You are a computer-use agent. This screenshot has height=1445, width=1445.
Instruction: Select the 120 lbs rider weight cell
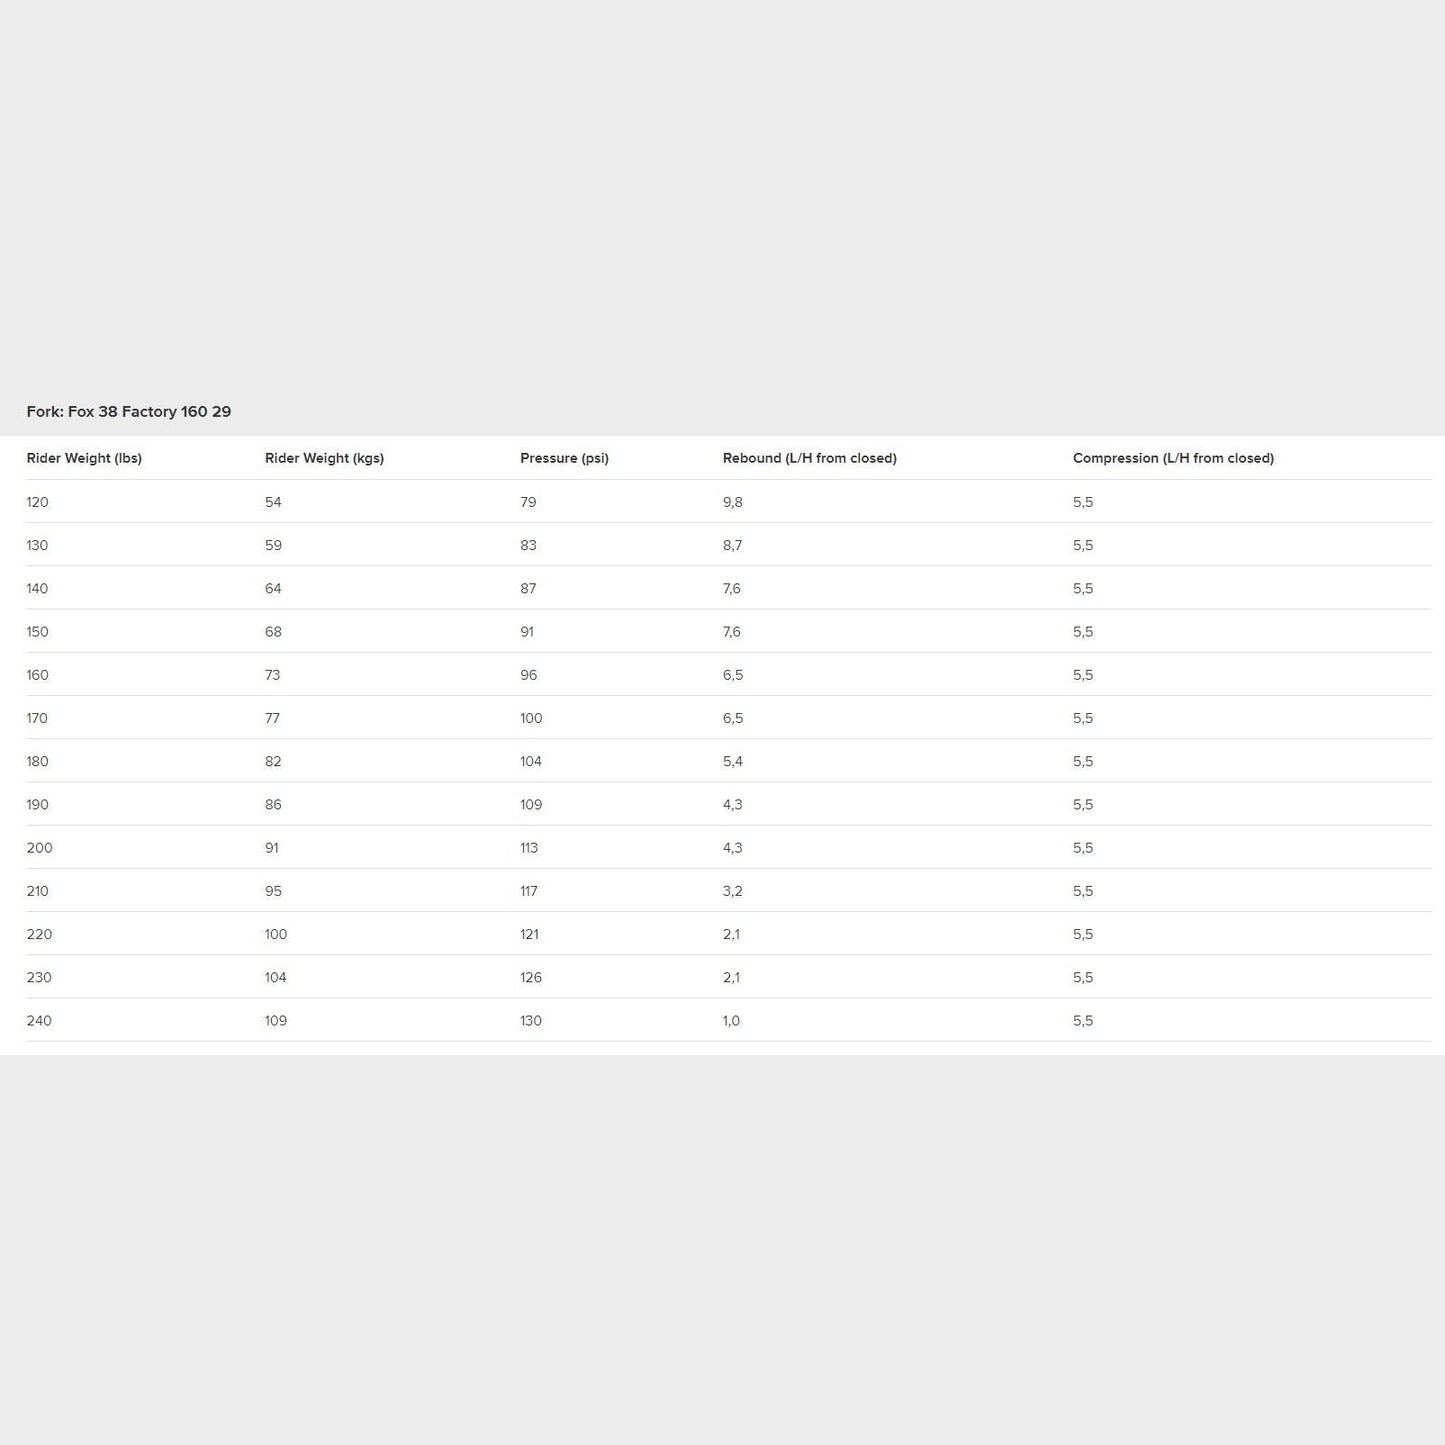click(x=38, y=502)
